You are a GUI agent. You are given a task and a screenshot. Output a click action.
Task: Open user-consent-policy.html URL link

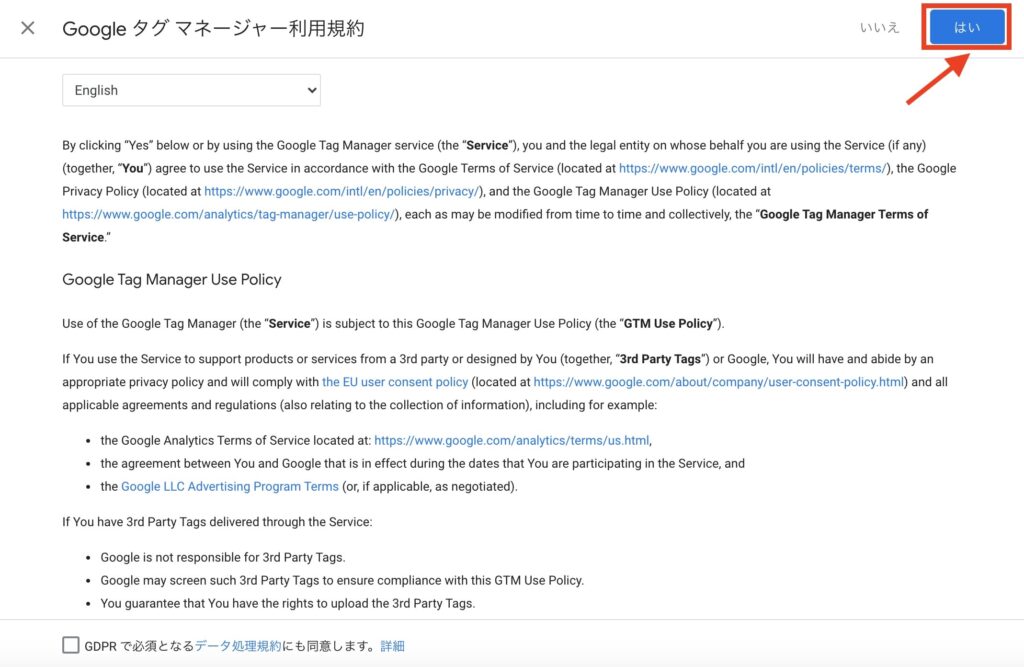719,382
